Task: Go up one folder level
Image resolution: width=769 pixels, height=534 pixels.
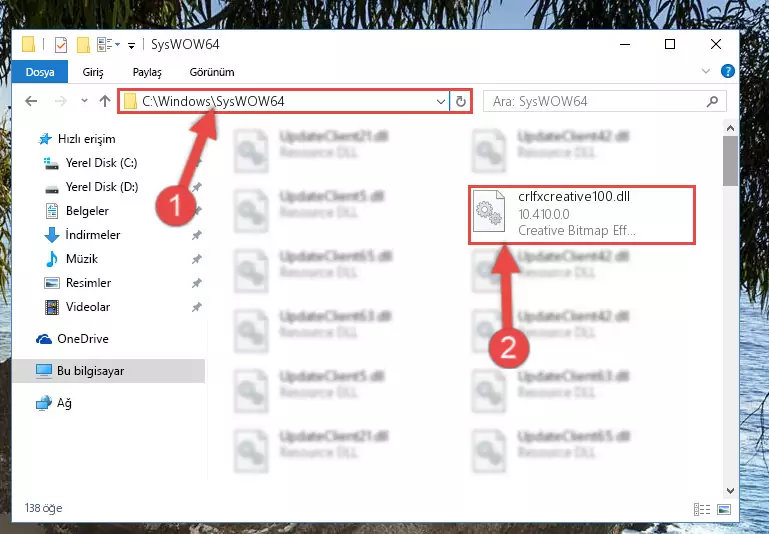Action: pyautogui.click(x=104, y=101)
